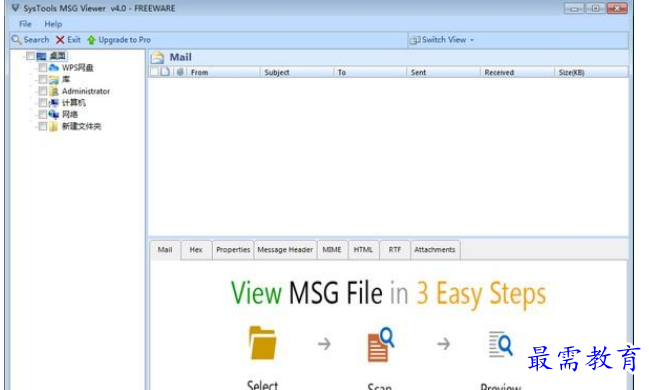649x390 pixels.
Task: Switch to the HTML tab
Action: (363, 250)
